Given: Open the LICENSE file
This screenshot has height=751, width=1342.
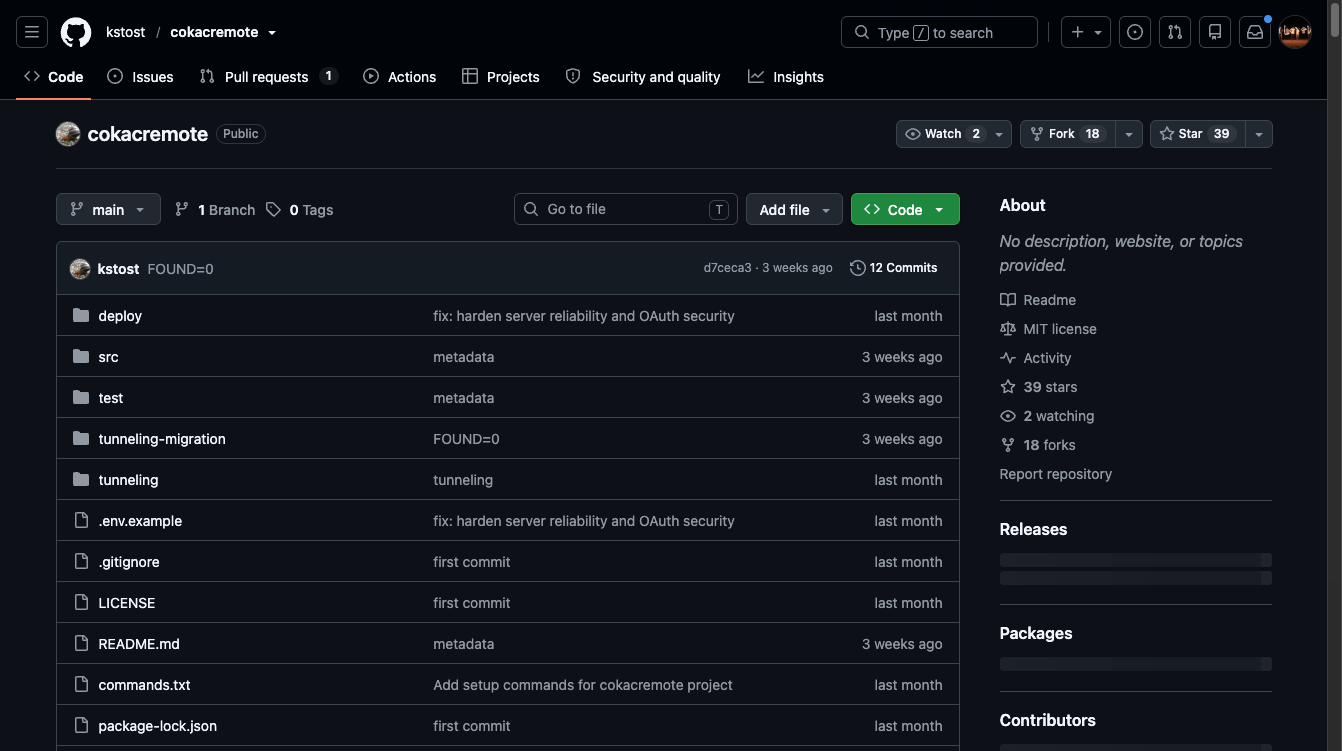Looking at the screenshot, I should click(127, 603).
